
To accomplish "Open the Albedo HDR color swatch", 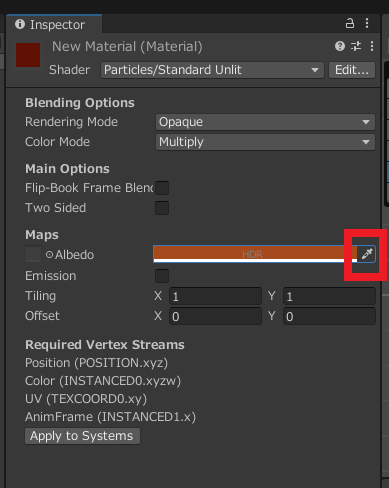I will coord(255,254).
